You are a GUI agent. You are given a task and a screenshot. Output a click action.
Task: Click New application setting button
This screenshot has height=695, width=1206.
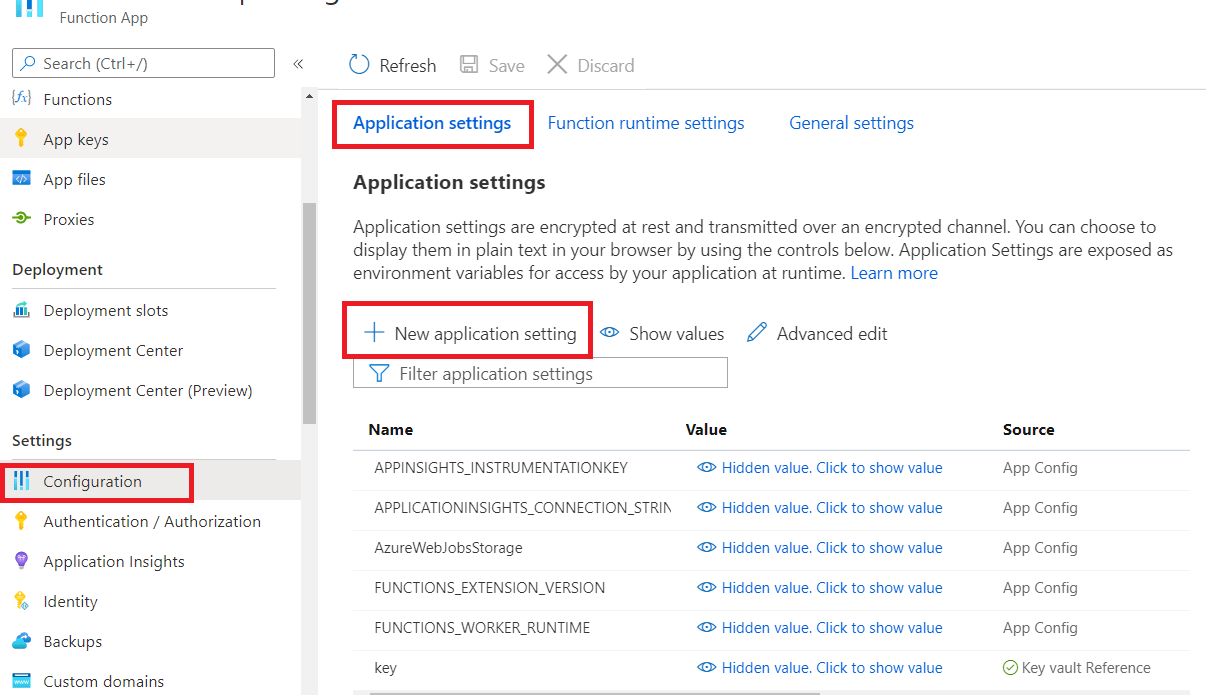tap(470, 333)
